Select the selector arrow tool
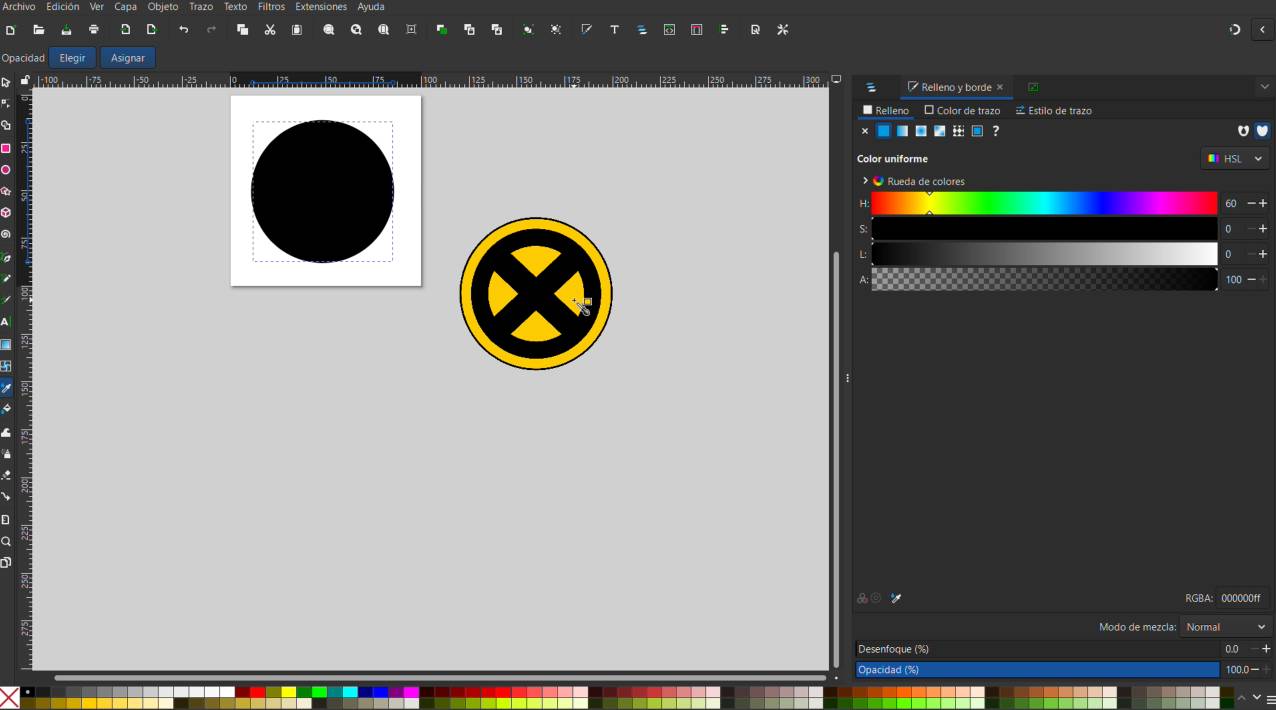The image size is (1276, 710). click(6, 82)
